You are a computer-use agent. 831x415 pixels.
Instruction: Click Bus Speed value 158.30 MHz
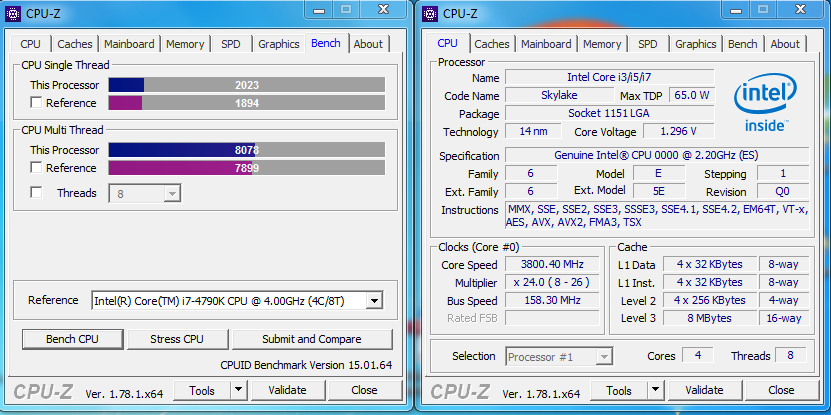click(x=552, y=301)
